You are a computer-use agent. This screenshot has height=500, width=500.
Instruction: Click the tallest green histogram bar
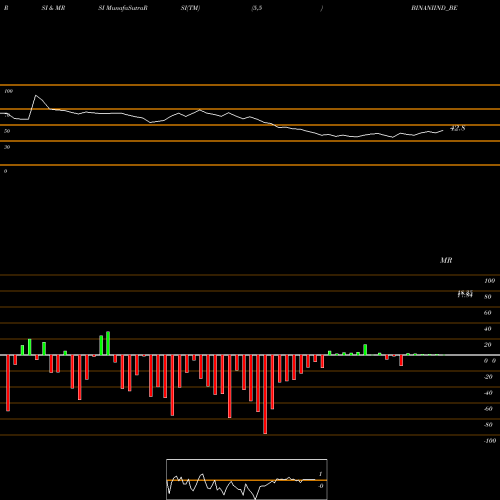point(108,343)
